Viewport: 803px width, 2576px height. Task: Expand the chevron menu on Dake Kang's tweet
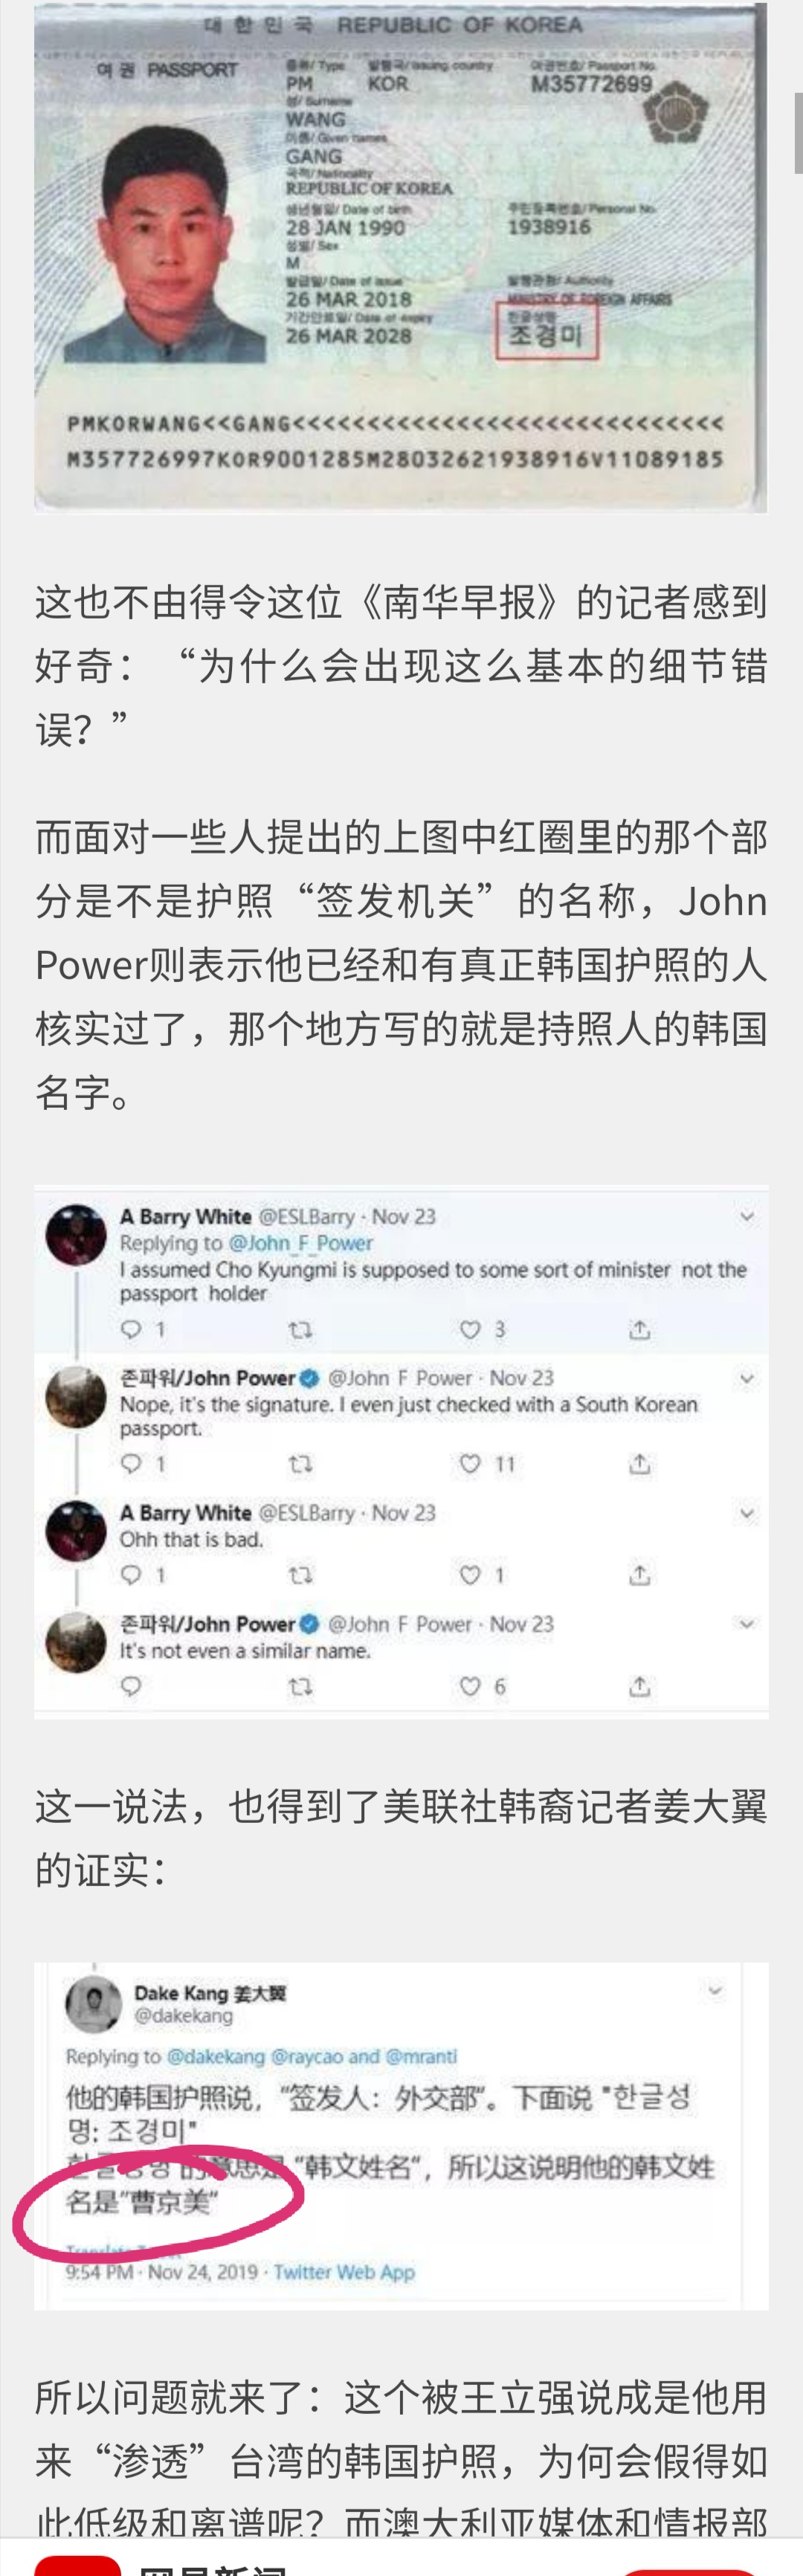715,1990
